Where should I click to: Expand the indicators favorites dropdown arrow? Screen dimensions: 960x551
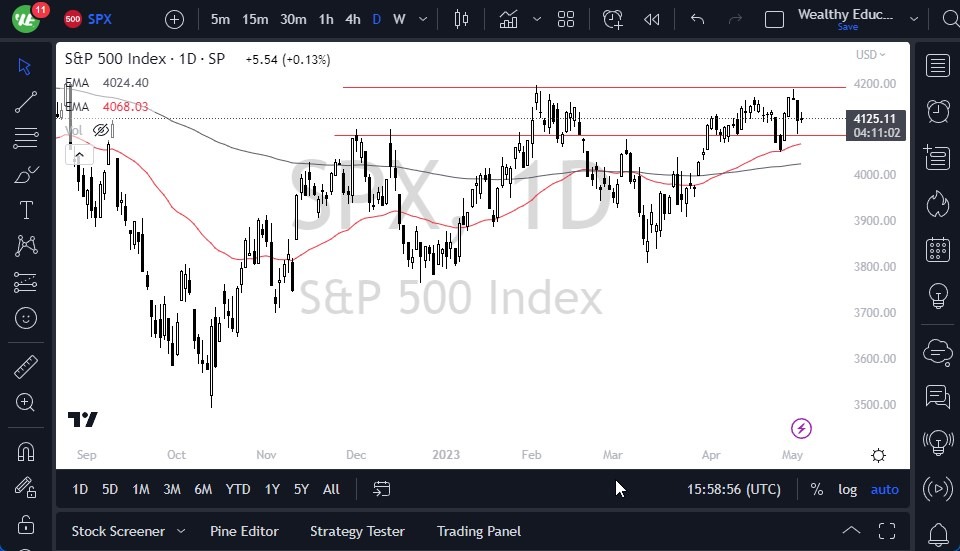[x=537, y=19]
